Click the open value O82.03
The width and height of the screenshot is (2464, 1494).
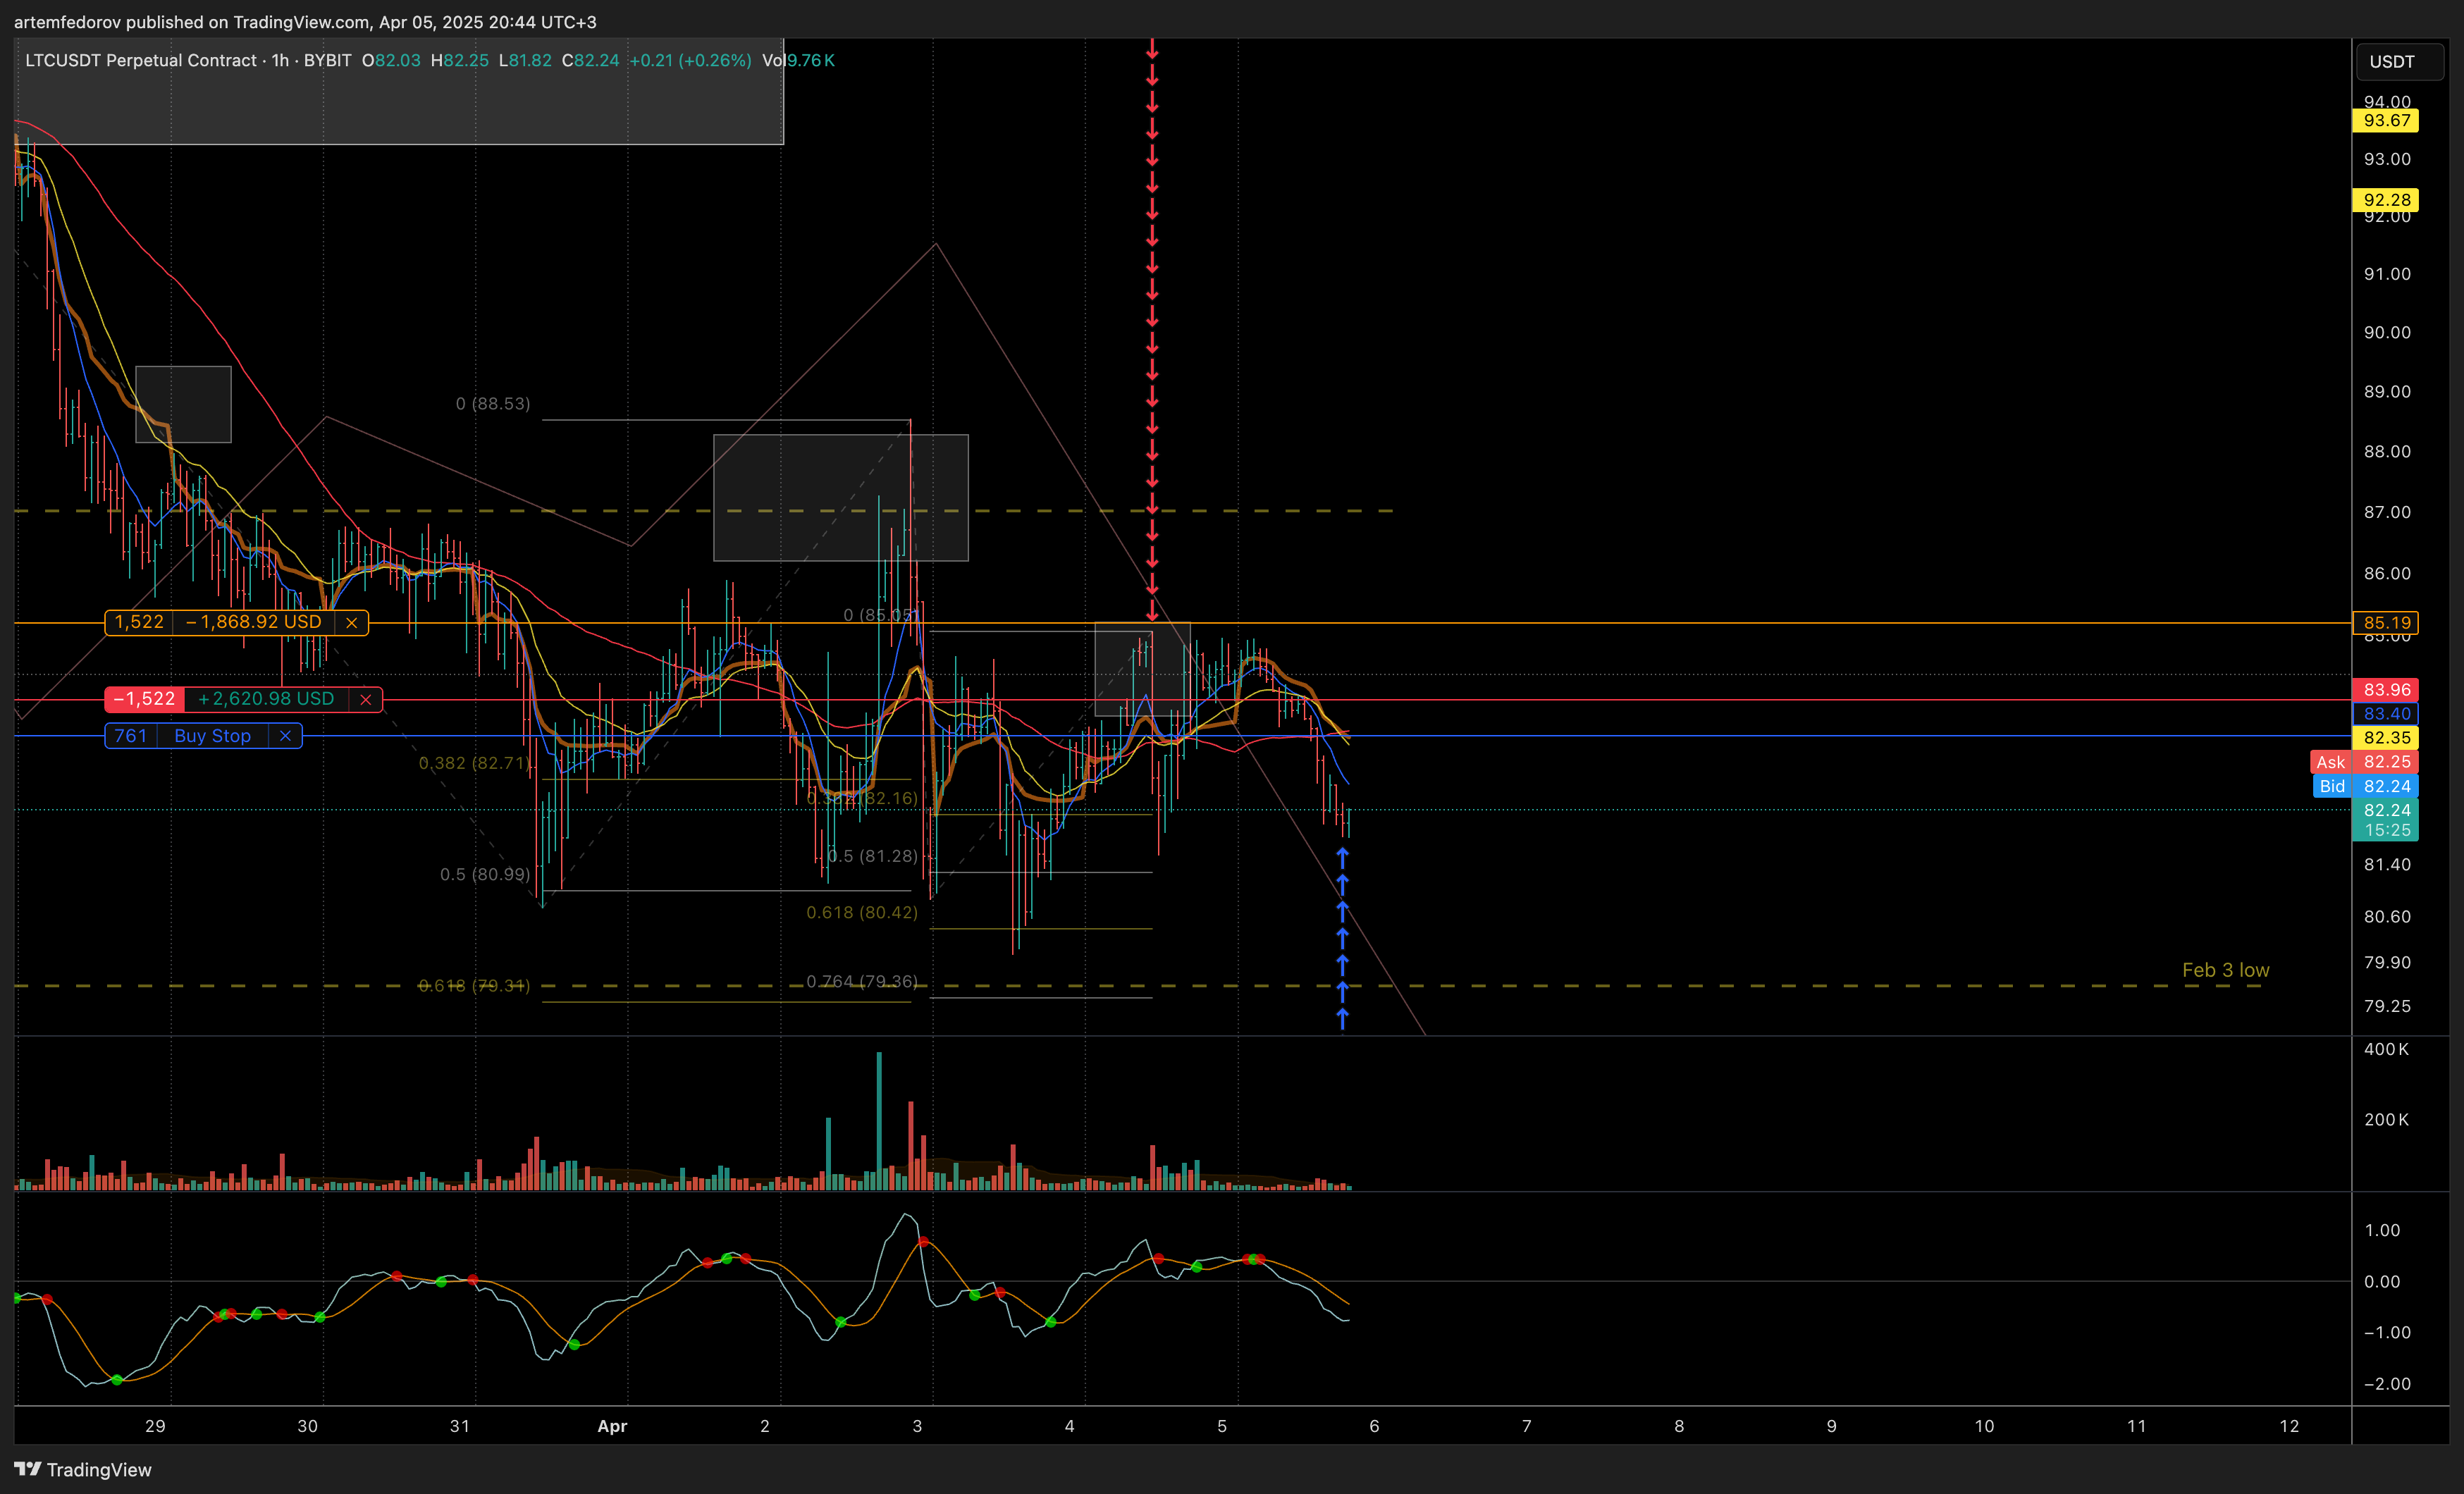tap(391, 61)
